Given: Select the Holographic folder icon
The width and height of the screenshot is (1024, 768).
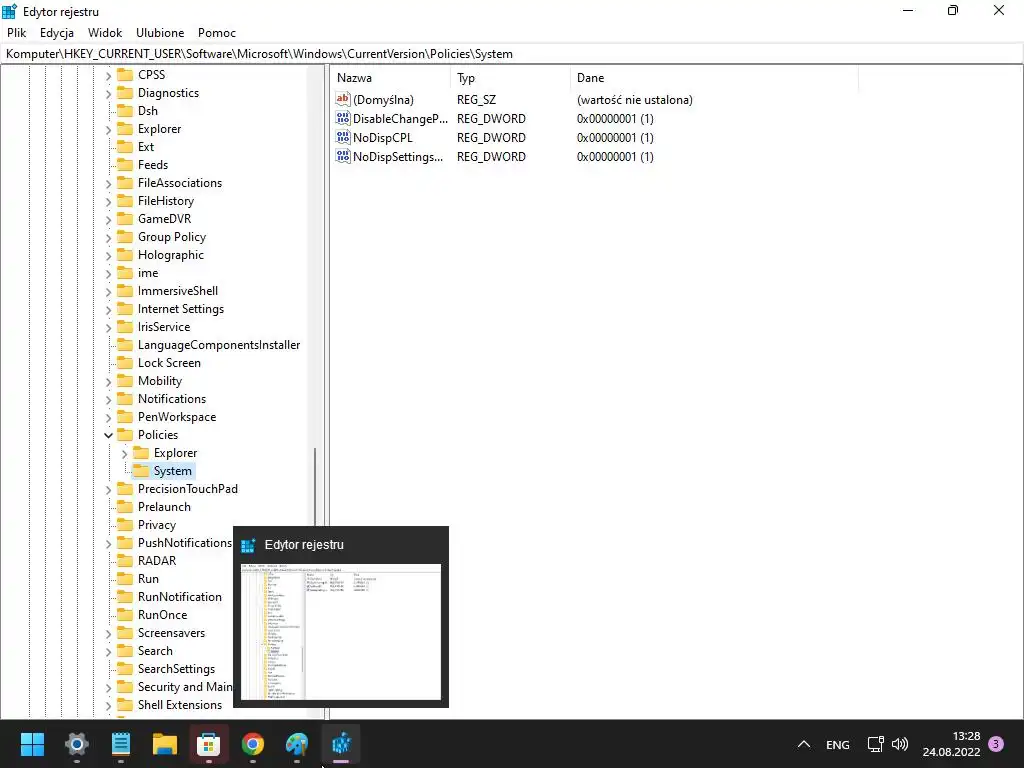Looking at the screenshot, I should (x=125, y=255).
